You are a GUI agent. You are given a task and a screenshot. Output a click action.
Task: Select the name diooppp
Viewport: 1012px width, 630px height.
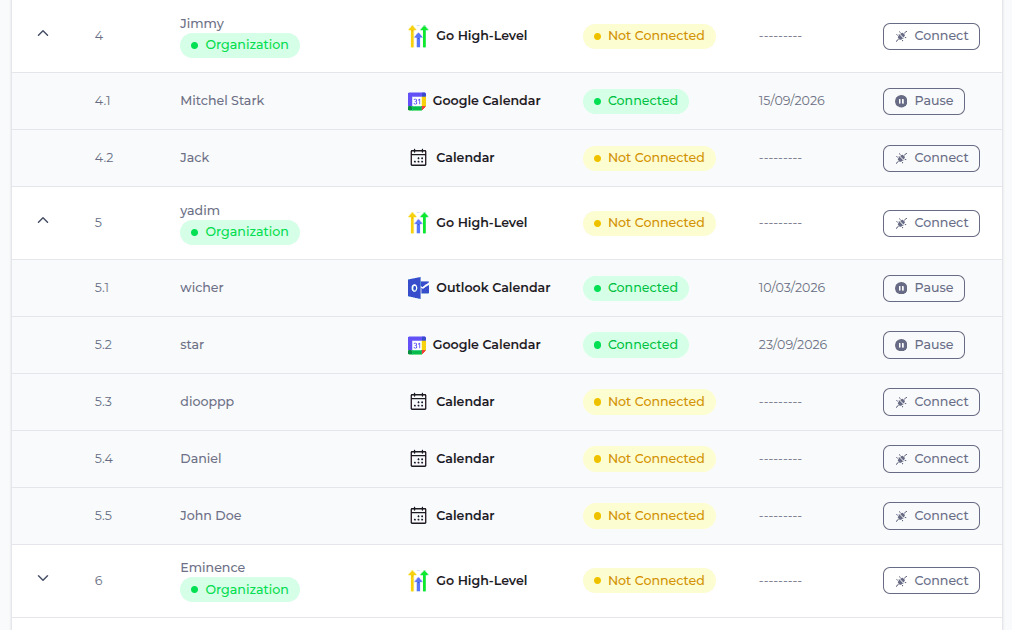tap(207, 402)
